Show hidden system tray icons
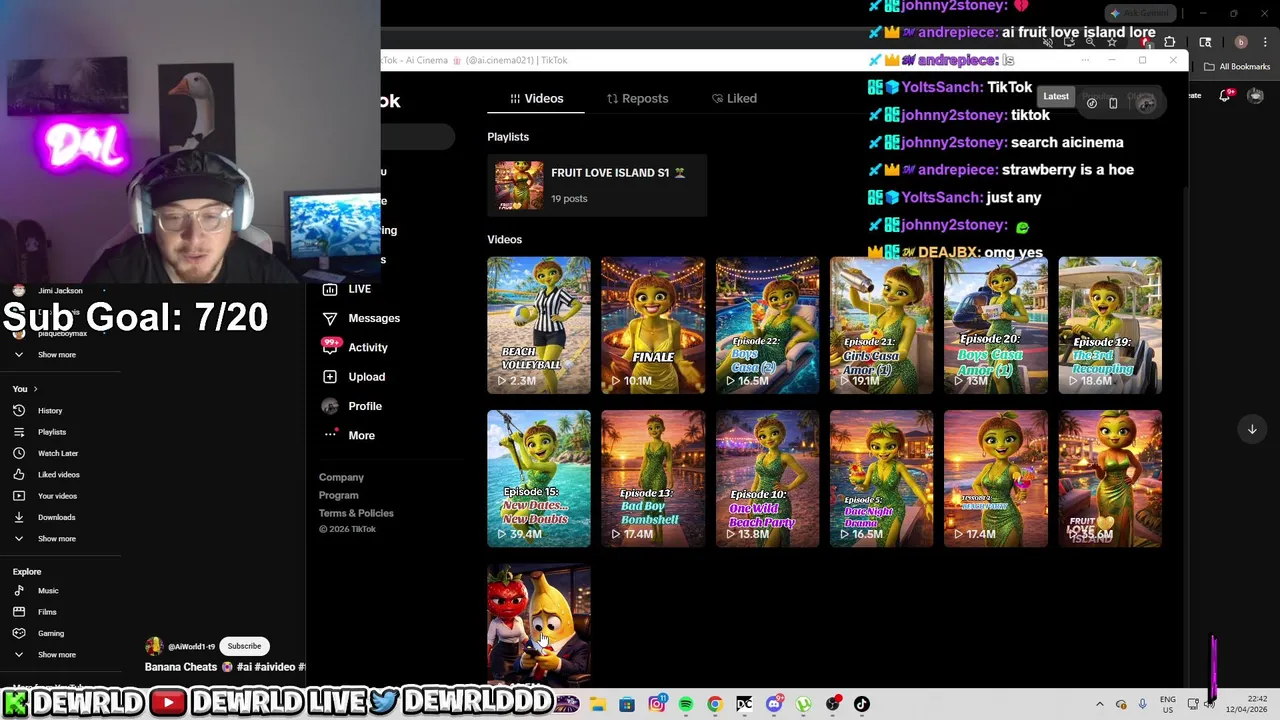 coord(1100,704)
